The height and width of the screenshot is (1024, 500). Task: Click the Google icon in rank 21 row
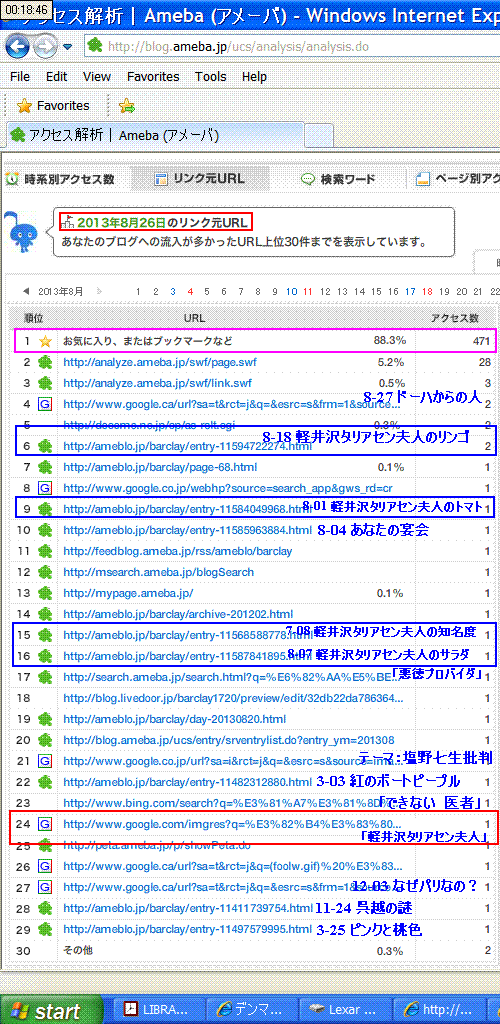click(45, 761)
